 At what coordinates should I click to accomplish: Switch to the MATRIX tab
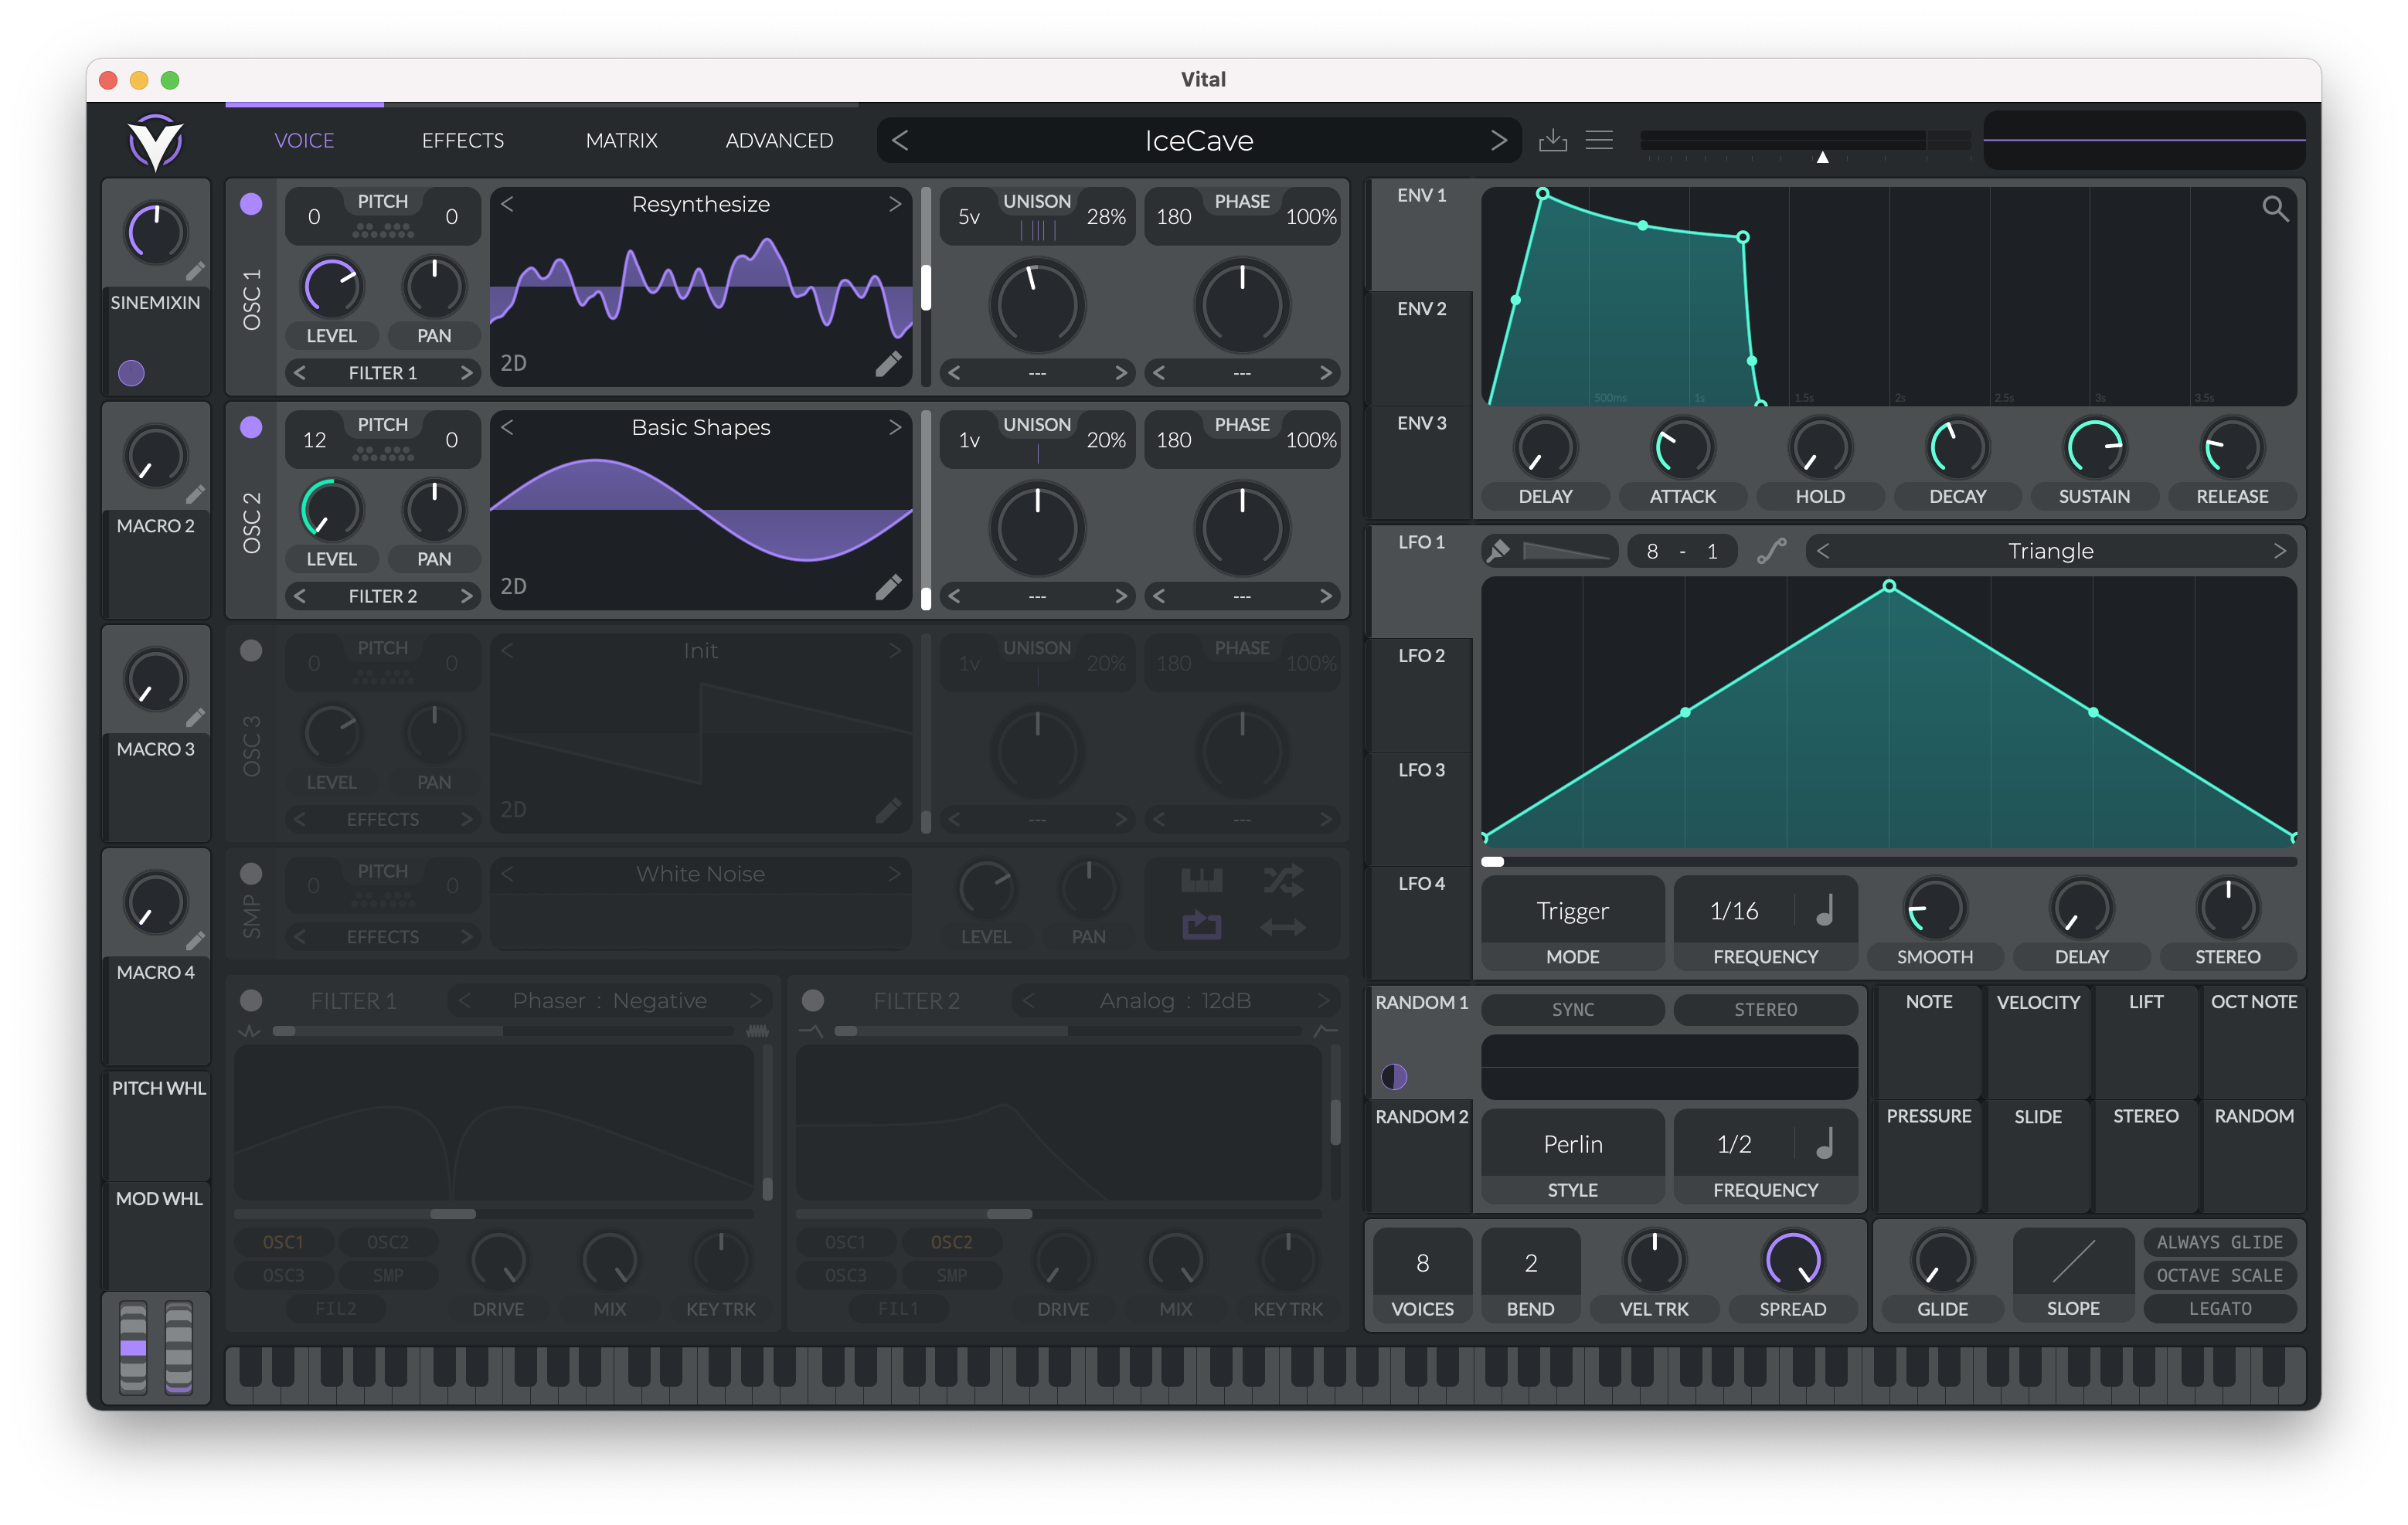(621, 140)
